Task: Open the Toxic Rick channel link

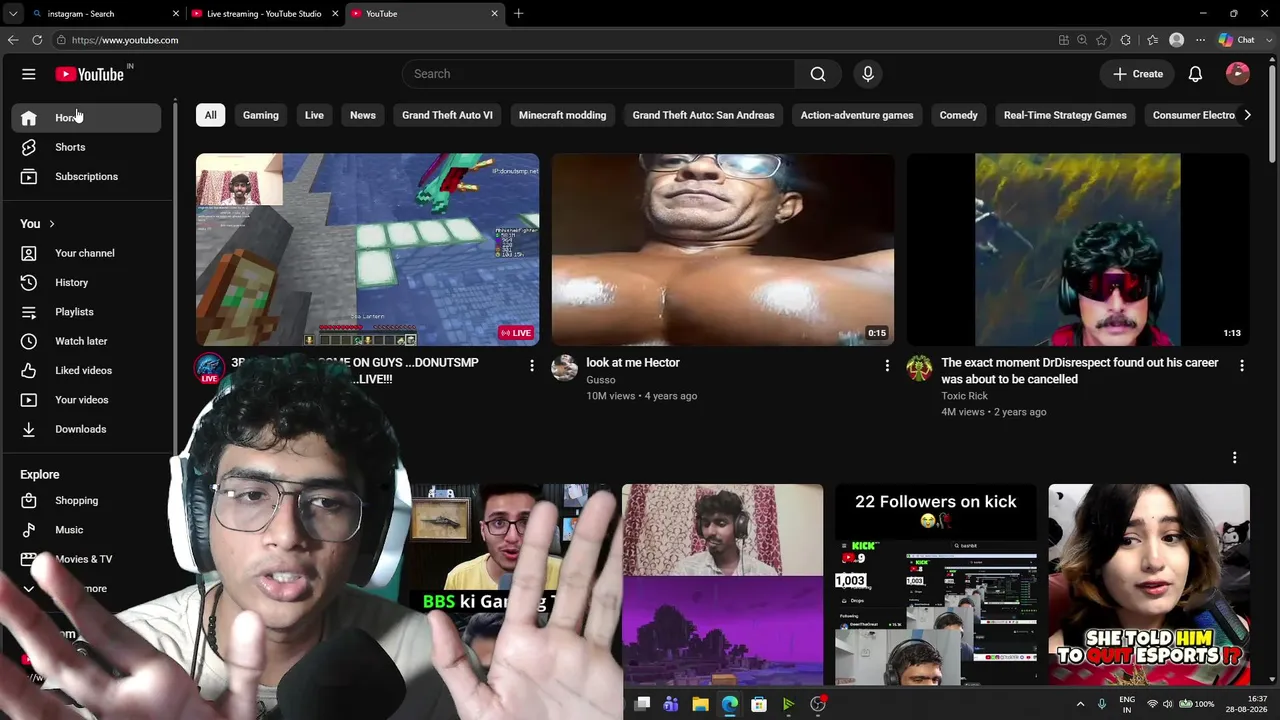Action: (x=964, y=396)
